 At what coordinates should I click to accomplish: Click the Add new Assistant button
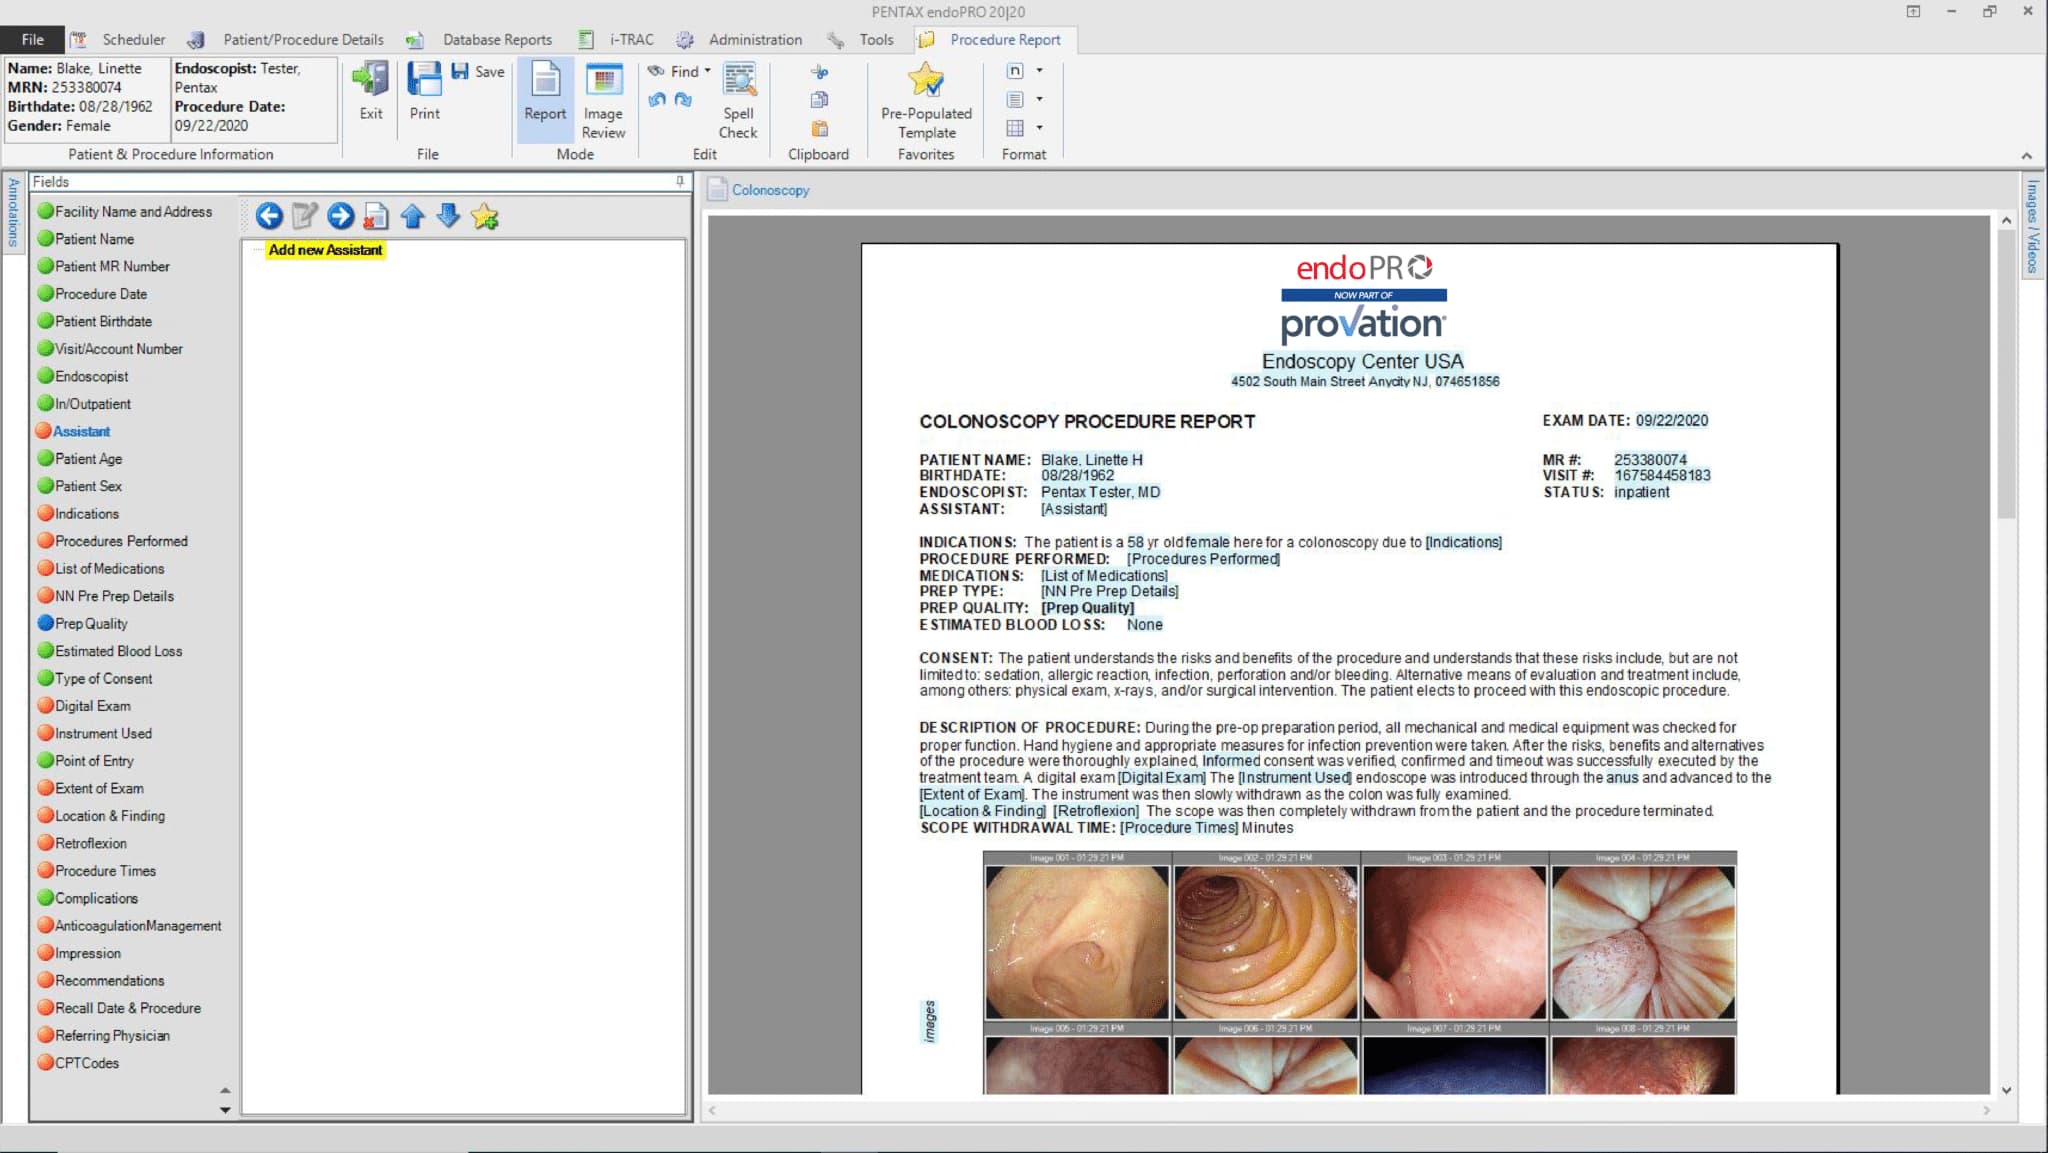click(x=326, y=249)
